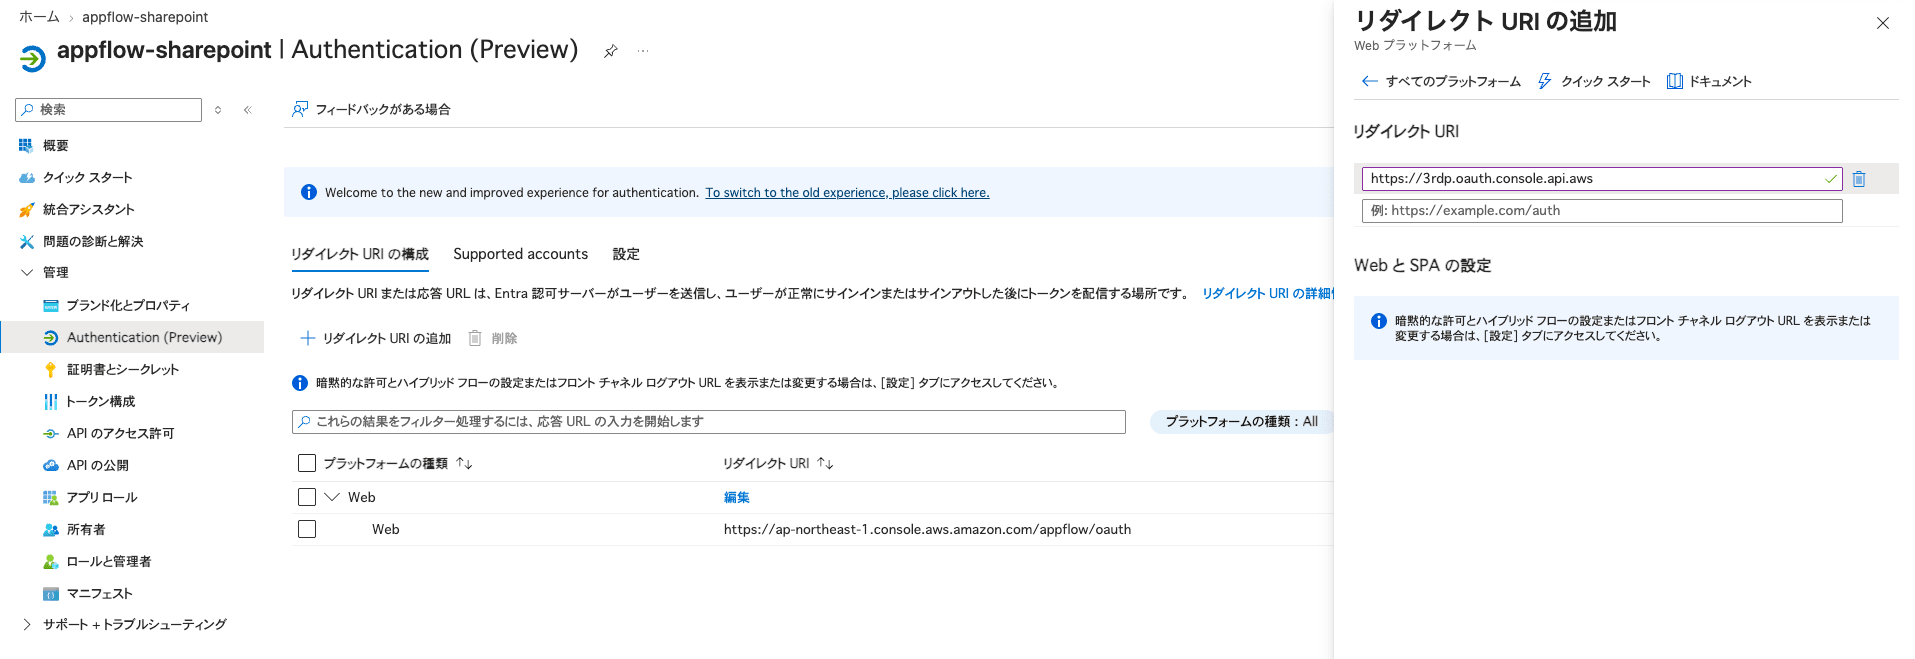Check the Web group row checkbox
Image resolution: width=1915 pixels, height=659 pixels.
click(307, 497)
